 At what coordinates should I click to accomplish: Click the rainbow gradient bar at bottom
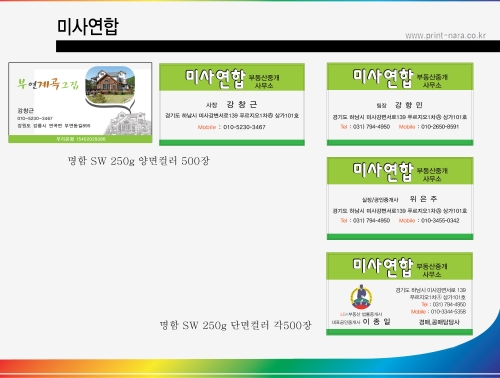coord(250,368)
